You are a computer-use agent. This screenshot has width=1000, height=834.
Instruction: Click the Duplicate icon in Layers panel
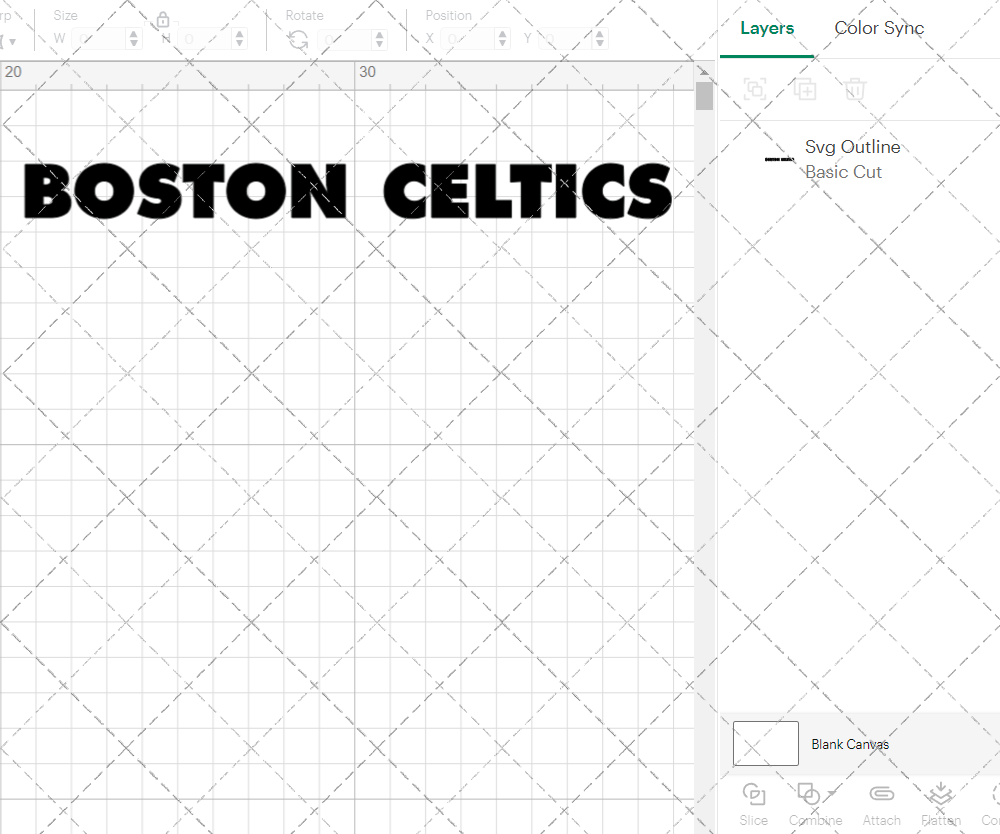coord(805,89)
